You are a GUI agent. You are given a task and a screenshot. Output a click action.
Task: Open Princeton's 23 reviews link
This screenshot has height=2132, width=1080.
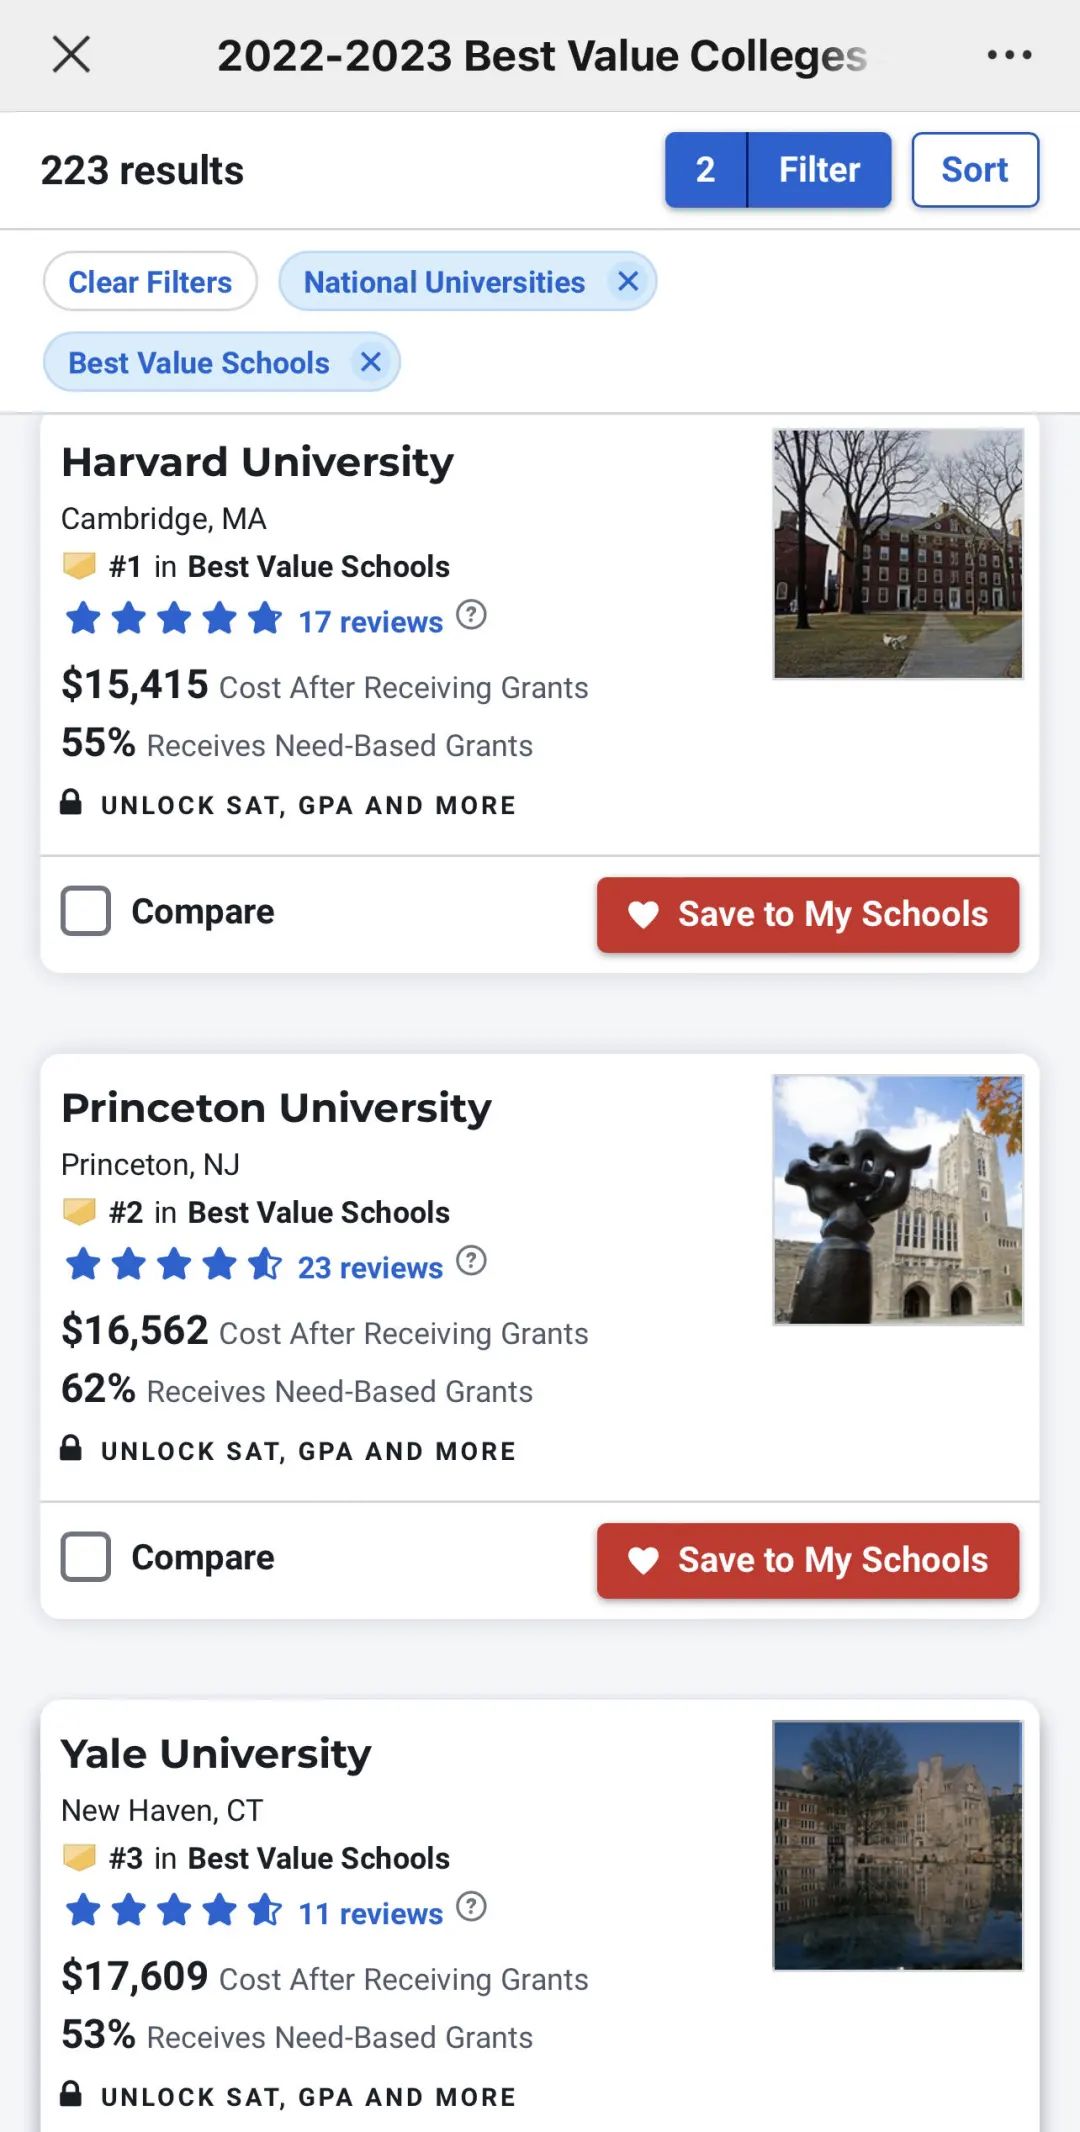[x=370, y=1268]
